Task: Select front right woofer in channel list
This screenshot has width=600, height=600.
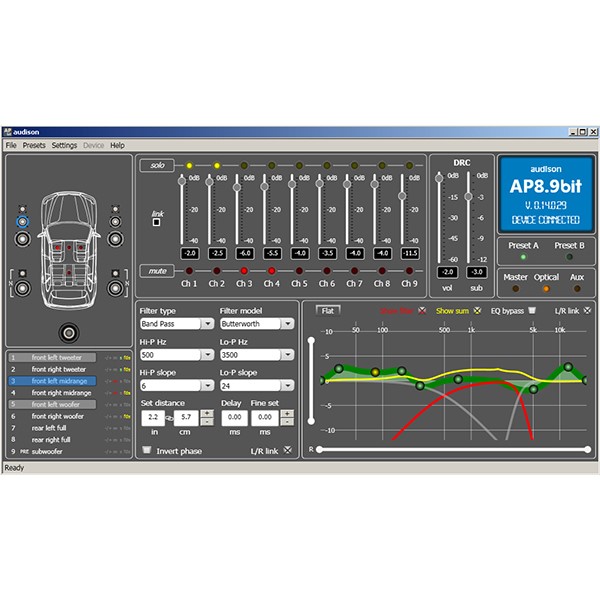Action: coord(60,416)
